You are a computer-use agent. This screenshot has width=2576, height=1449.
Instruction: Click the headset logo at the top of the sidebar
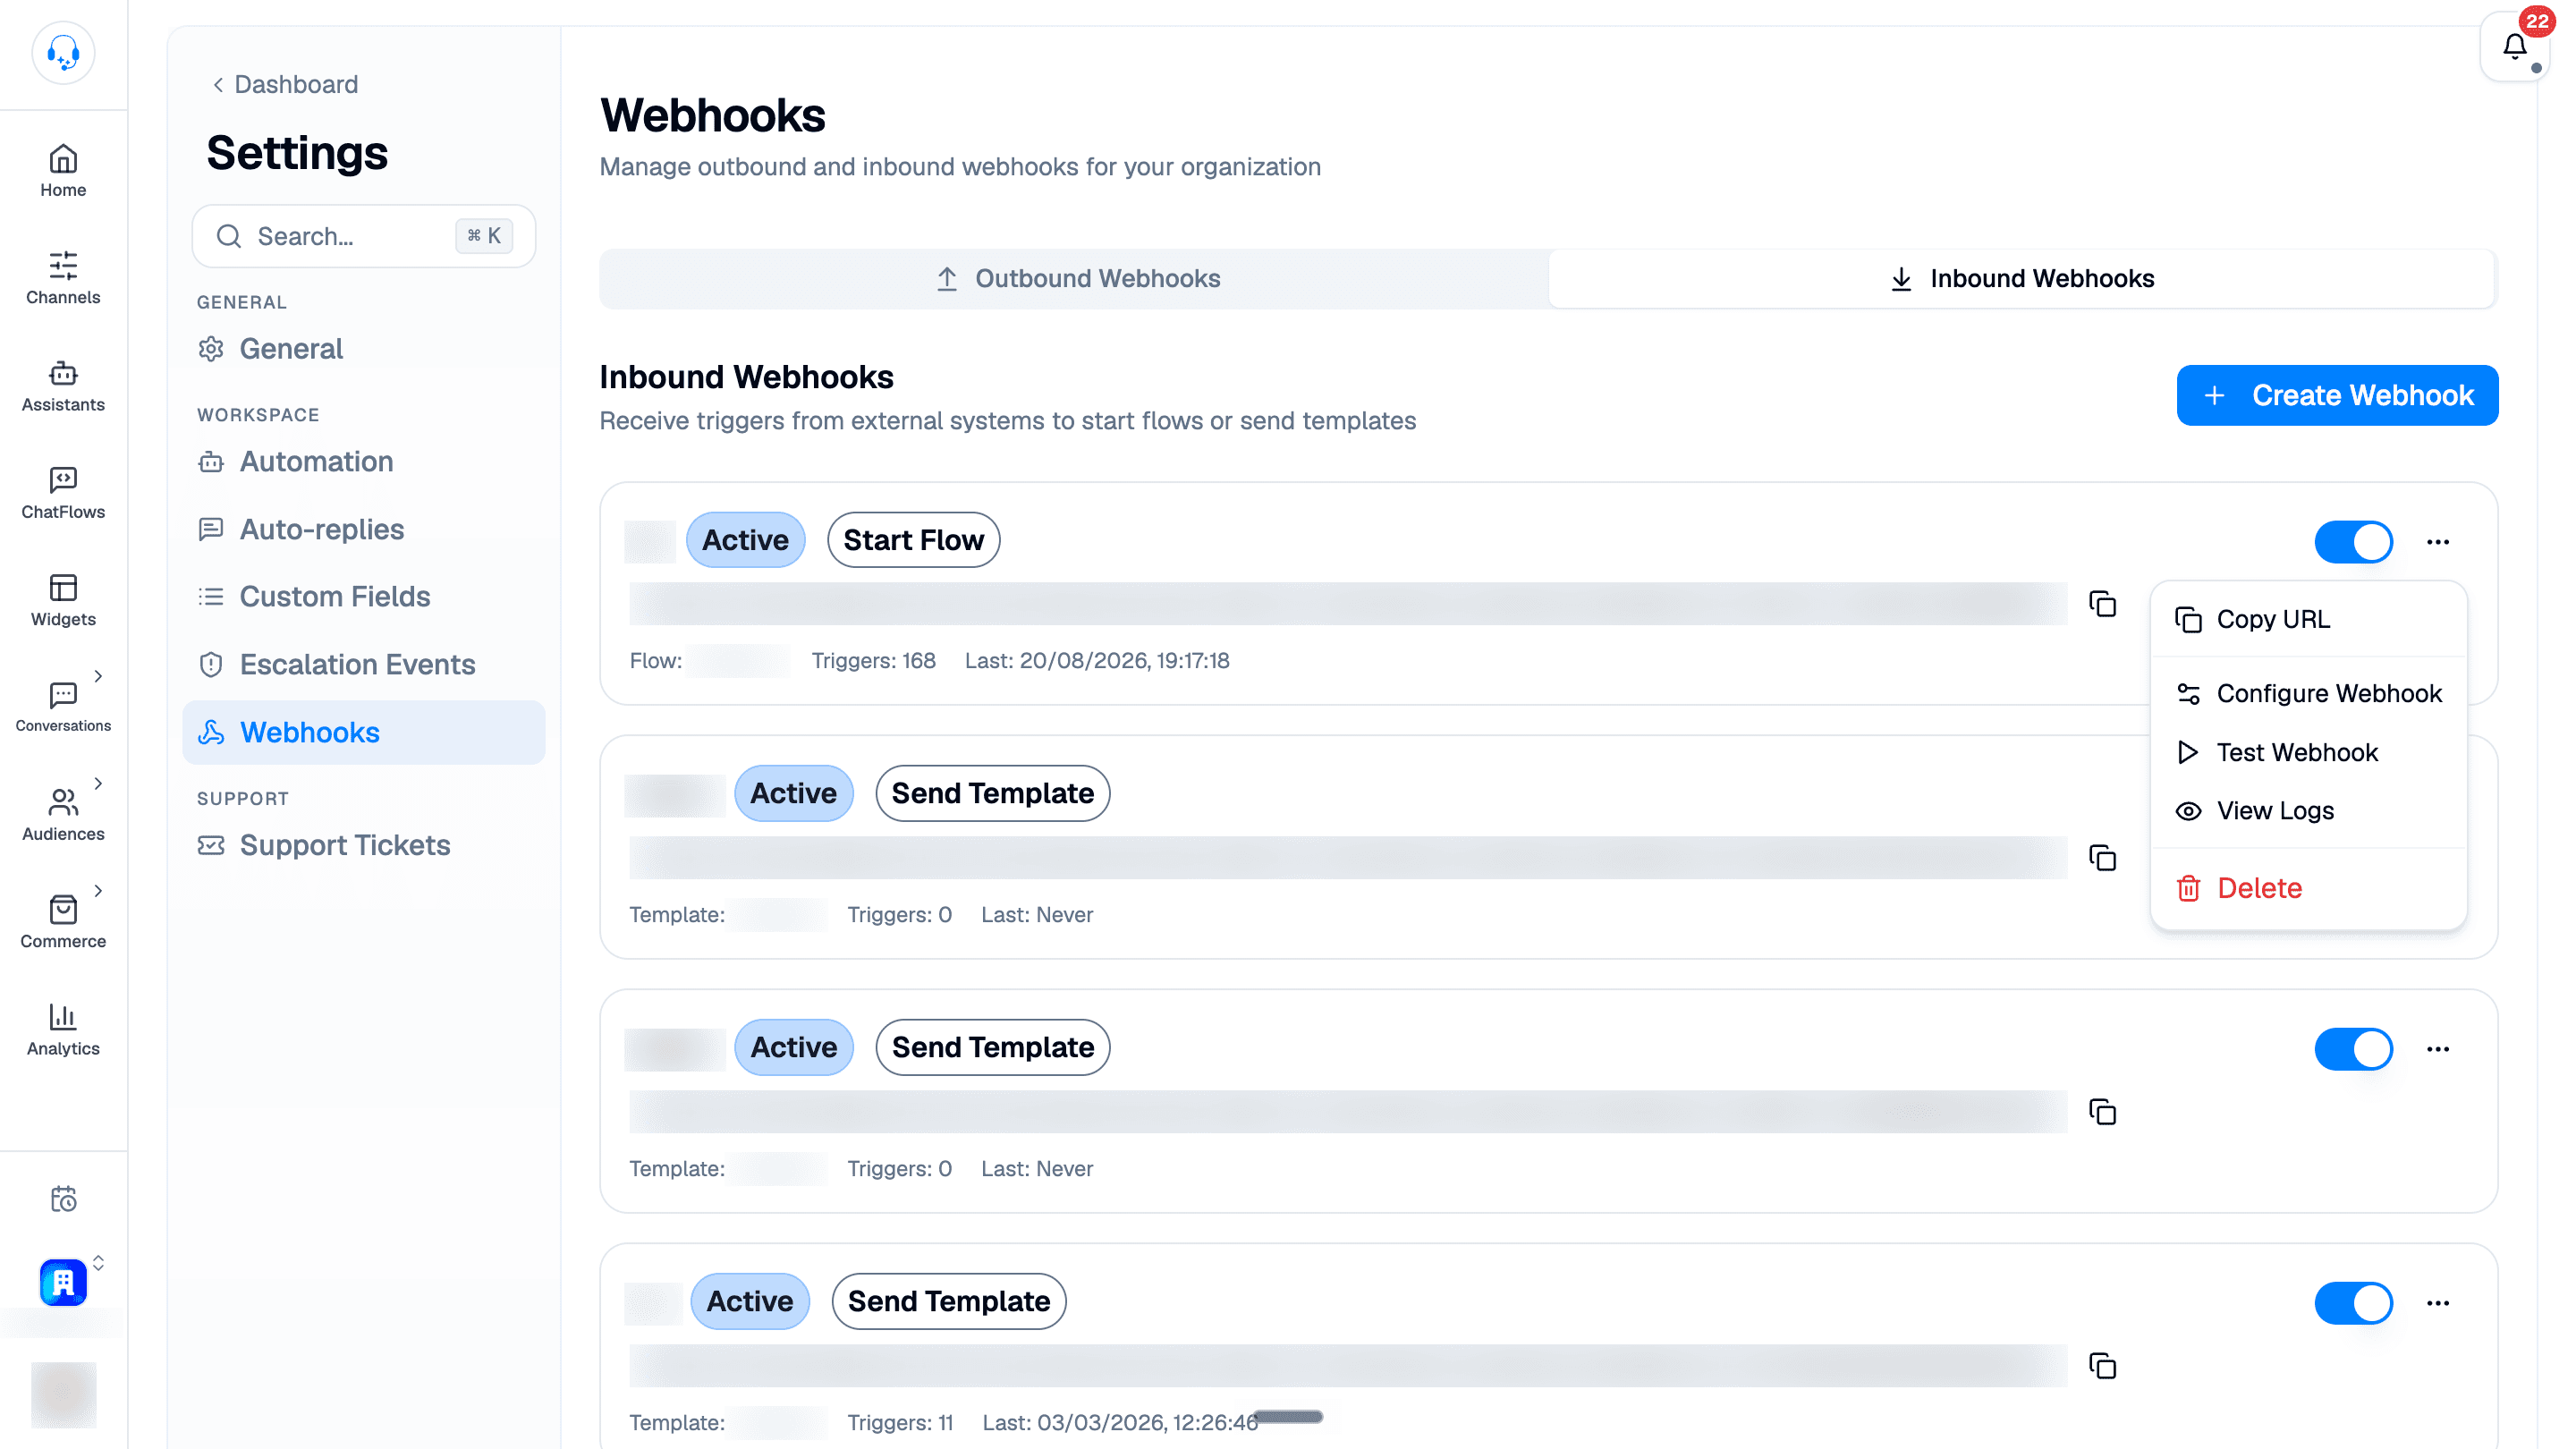click(x=63, y=53)
